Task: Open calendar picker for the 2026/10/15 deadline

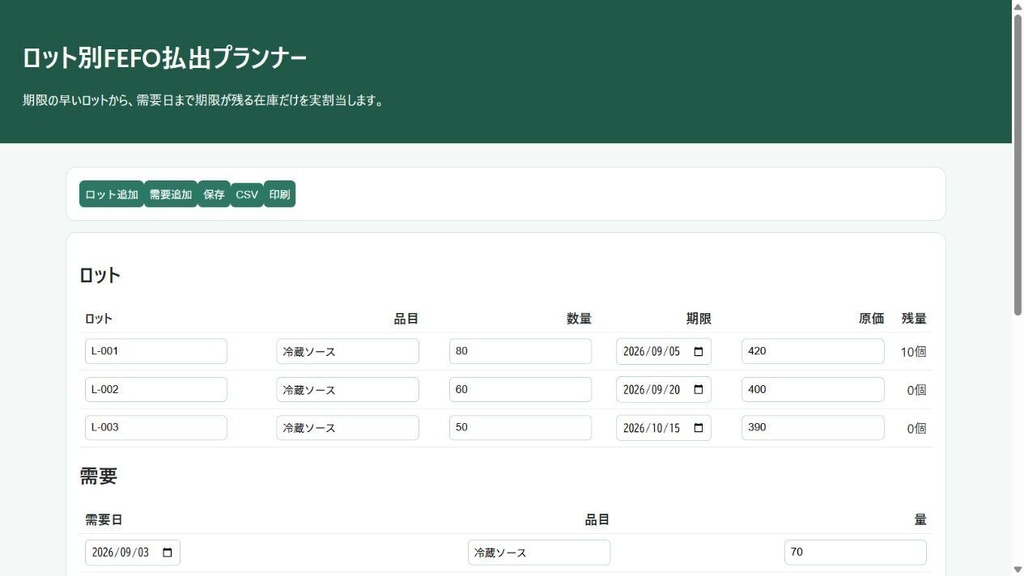Action: click(698, 428)
